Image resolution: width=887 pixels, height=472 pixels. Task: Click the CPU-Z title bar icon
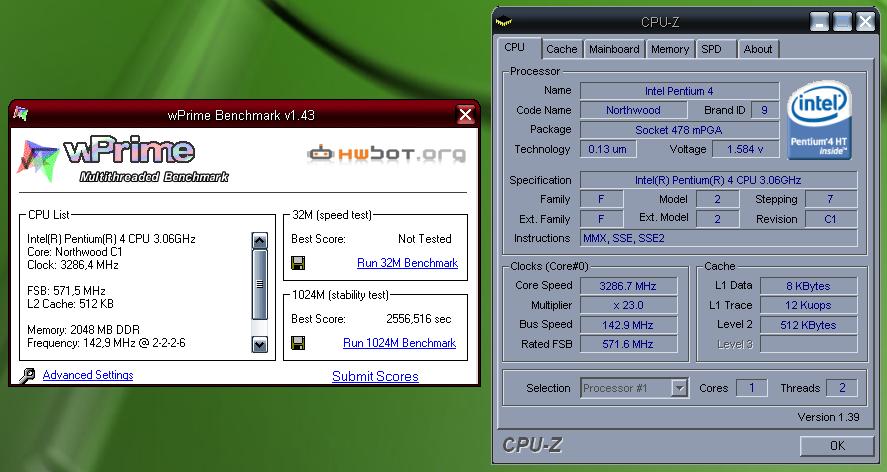[503, 22]
